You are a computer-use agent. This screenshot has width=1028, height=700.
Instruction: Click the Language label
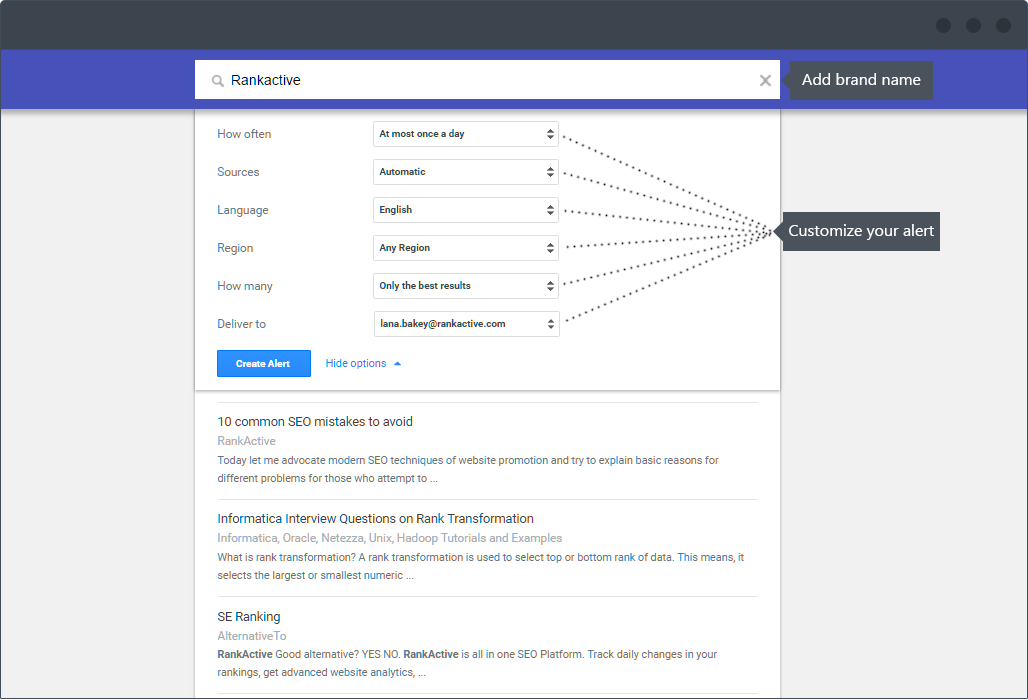click(243, 210)
